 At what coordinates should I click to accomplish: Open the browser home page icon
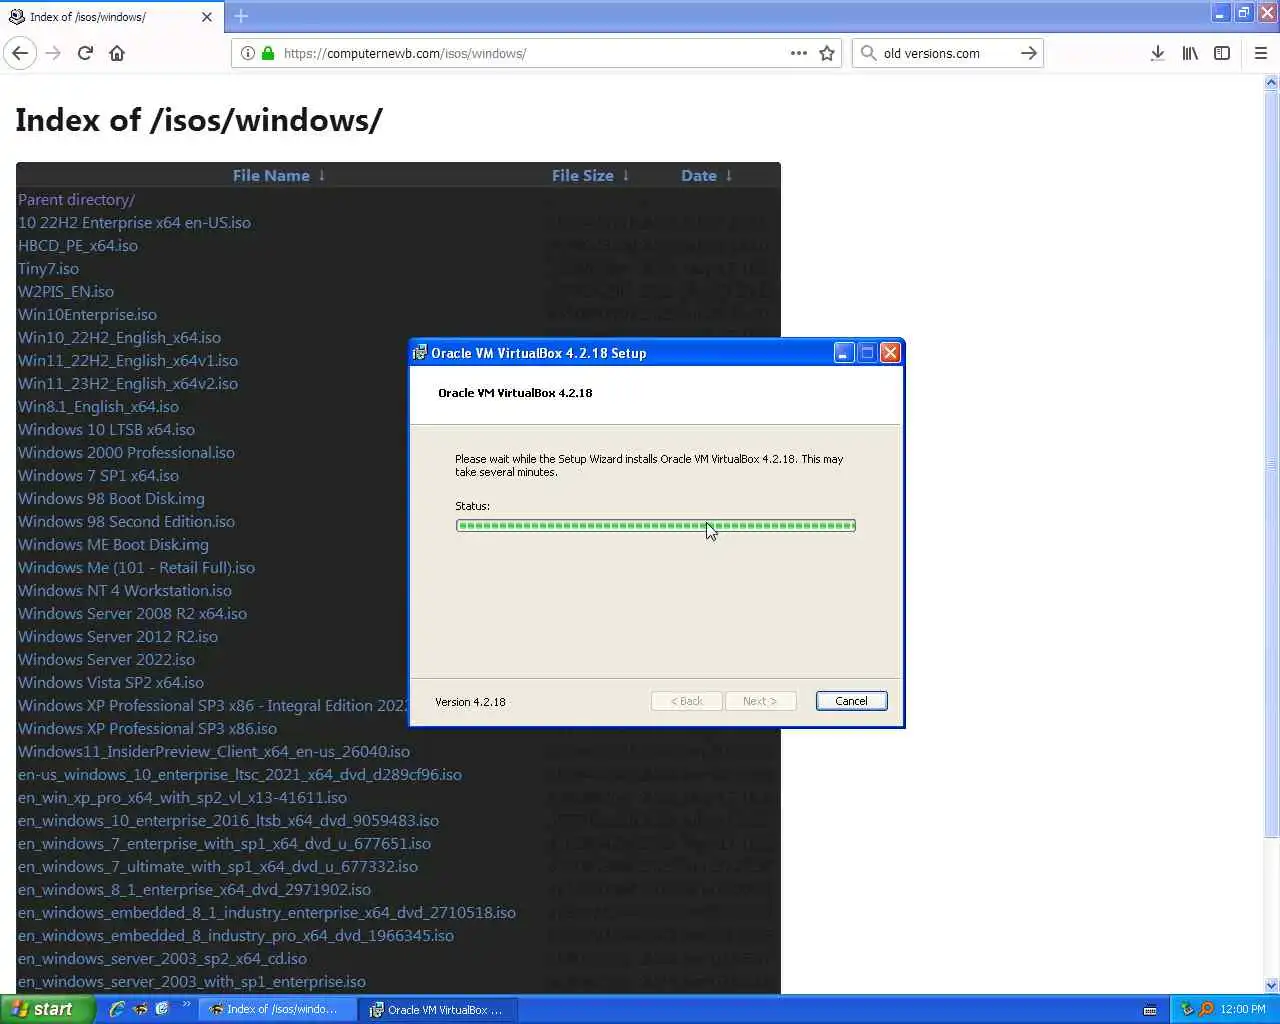pyautogui.click(x=117, y=53)
